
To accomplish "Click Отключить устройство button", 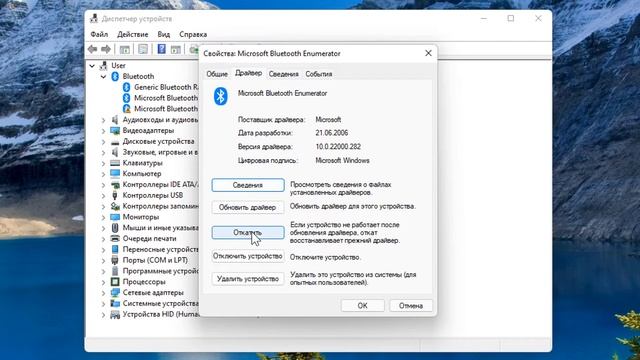I will pos(248,256).
